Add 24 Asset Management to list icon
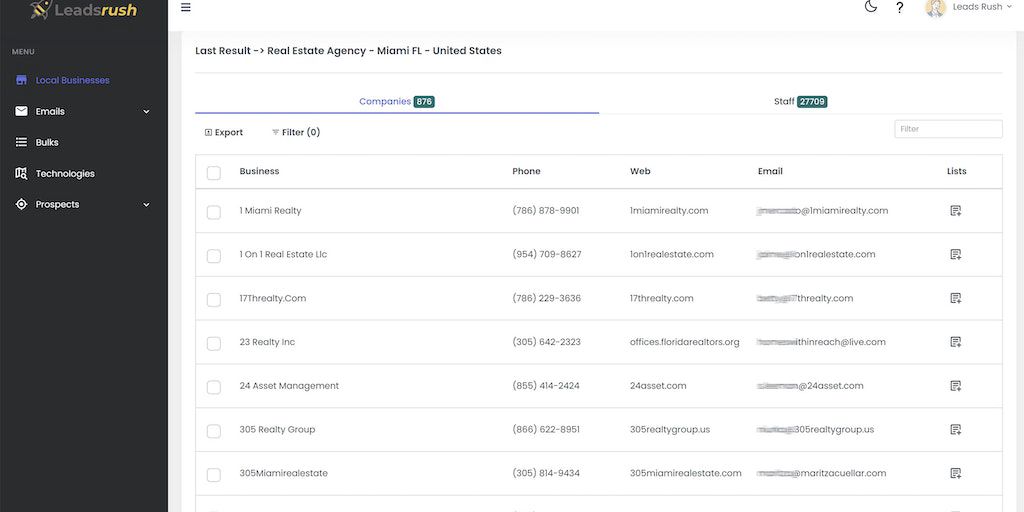1024x512 pixels. pyautogui.click(x=955, y=386)
